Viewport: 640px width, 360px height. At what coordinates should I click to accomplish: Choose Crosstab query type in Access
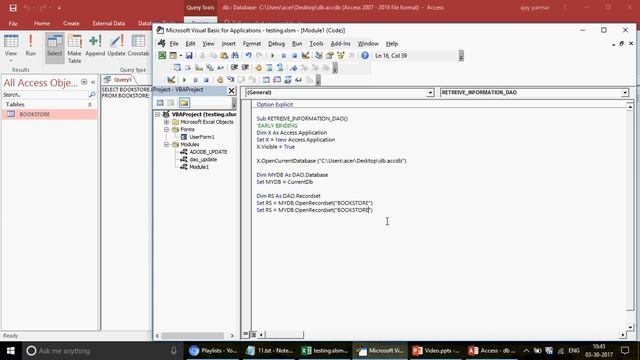[x=138, y=46]
